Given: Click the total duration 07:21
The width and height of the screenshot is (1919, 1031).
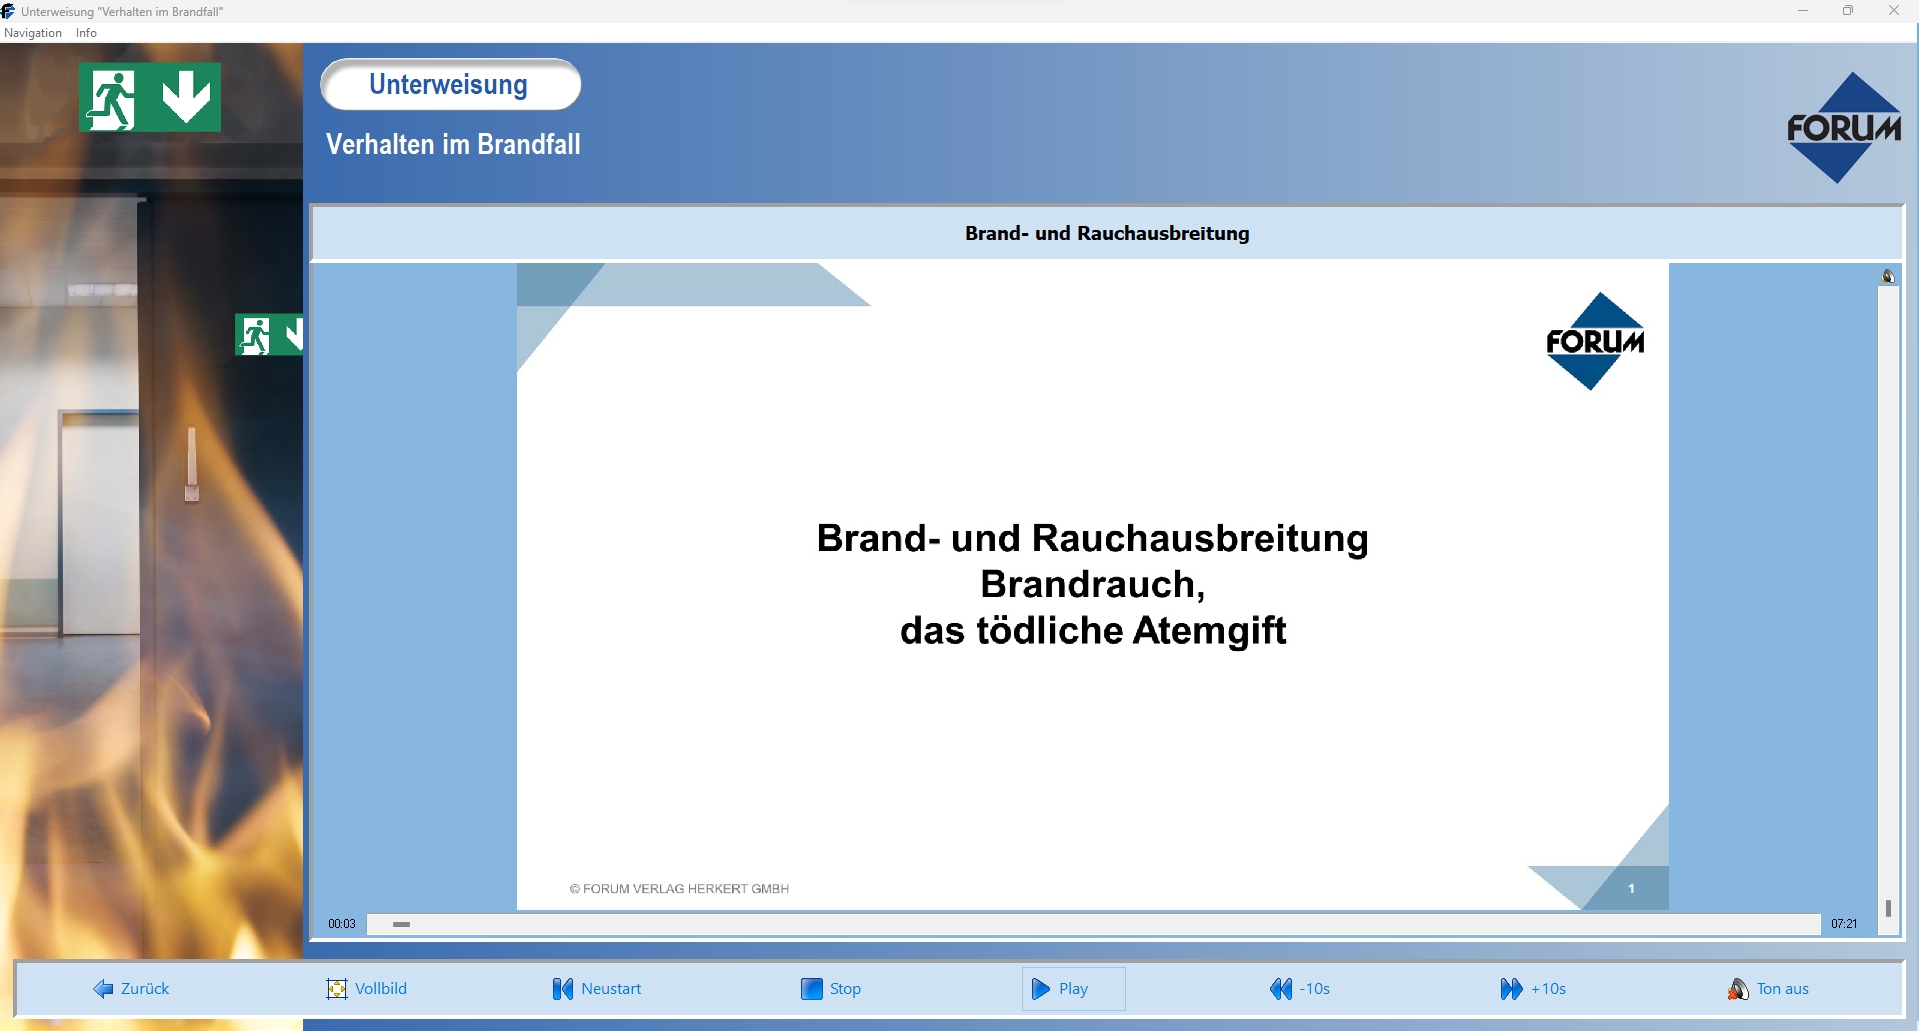Looking at the screenshot, I should pos(1844,924).
